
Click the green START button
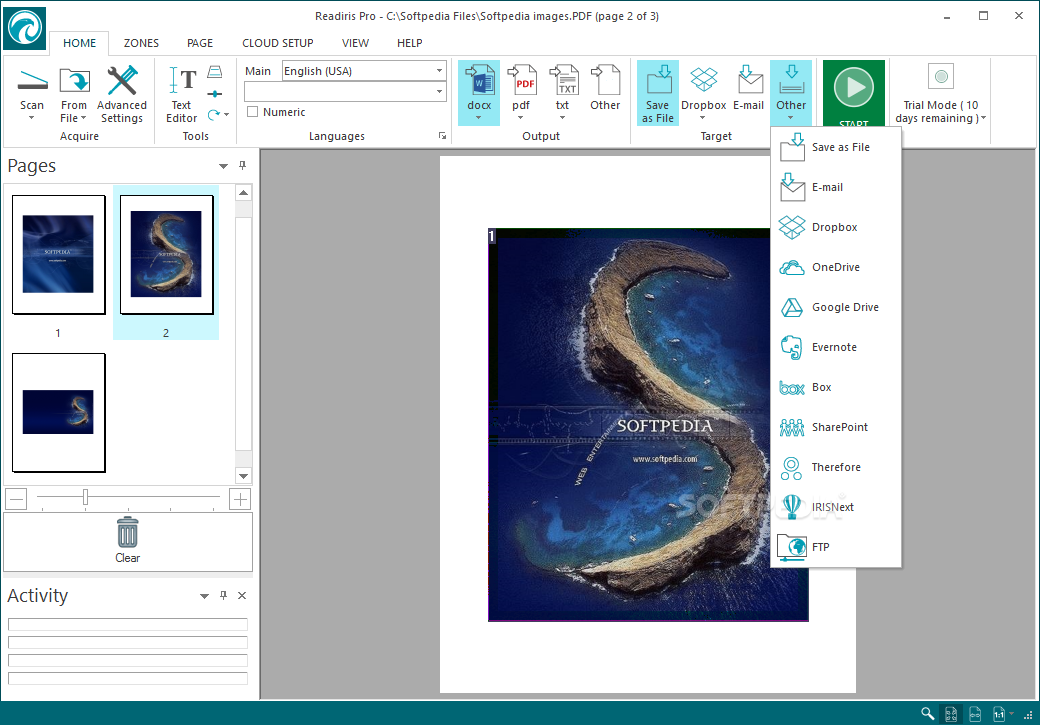[854, 93]
